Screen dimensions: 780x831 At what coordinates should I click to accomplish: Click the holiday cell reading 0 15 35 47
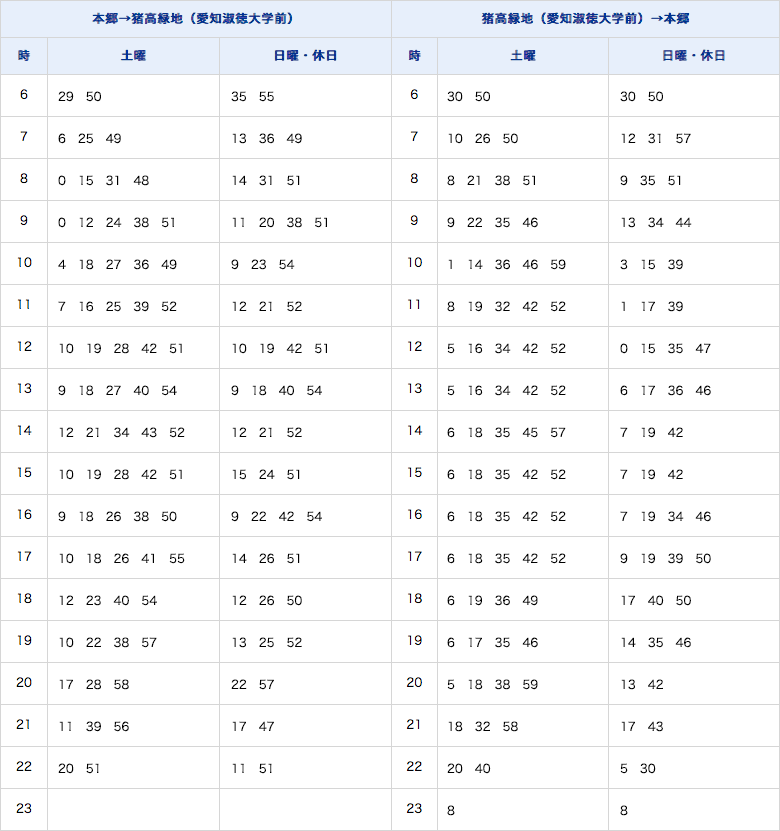click(x=694, y=349)
